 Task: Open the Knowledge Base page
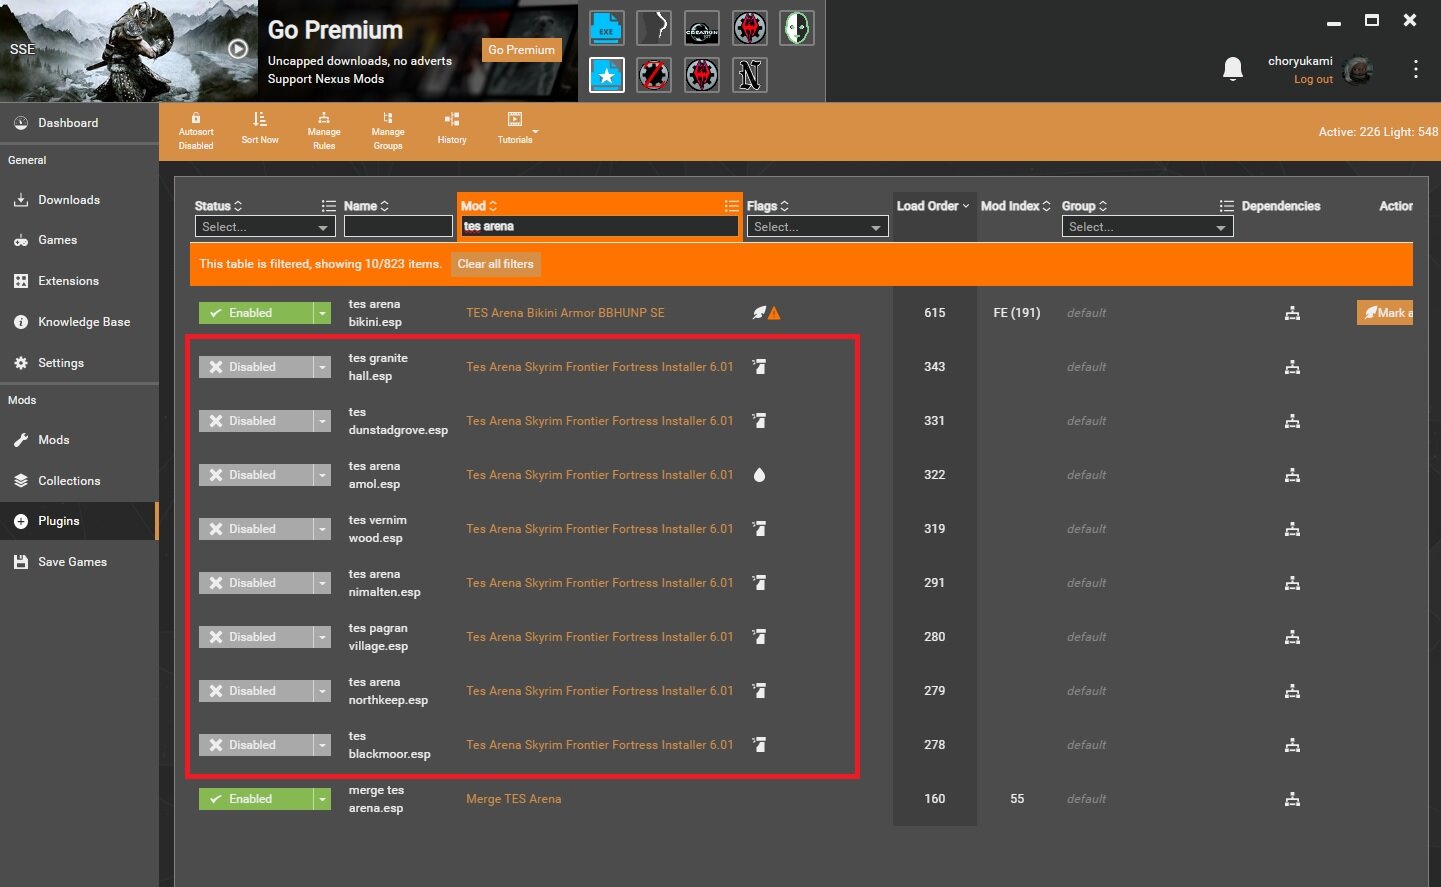[x=79, y=322]
